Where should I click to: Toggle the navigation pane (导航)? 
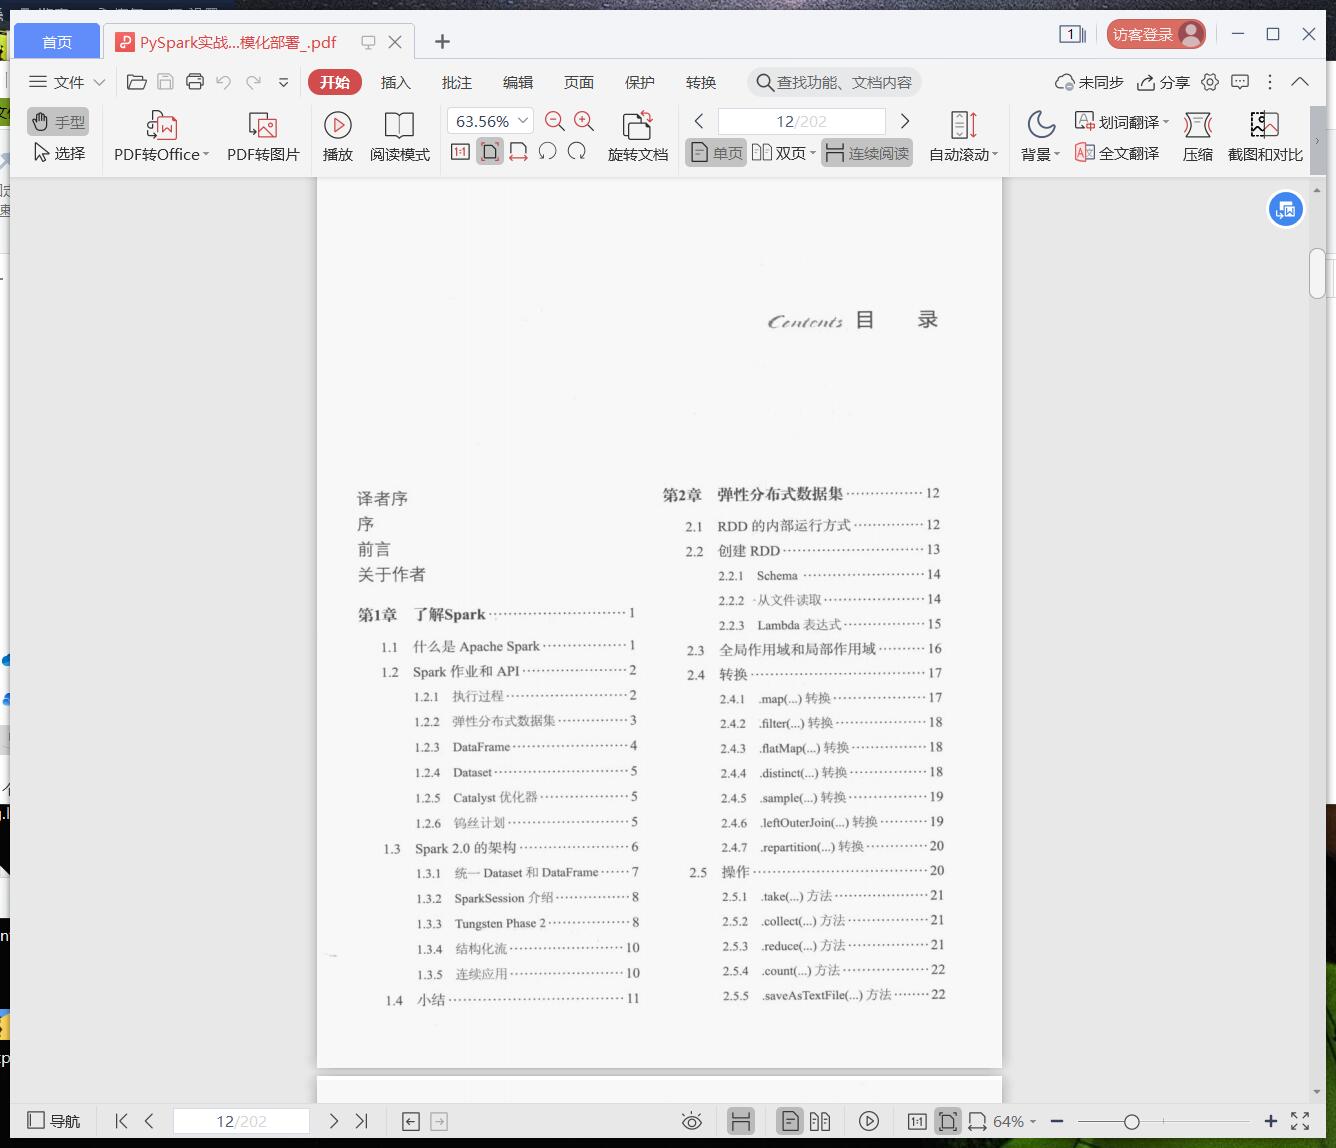pos(54,1121)
